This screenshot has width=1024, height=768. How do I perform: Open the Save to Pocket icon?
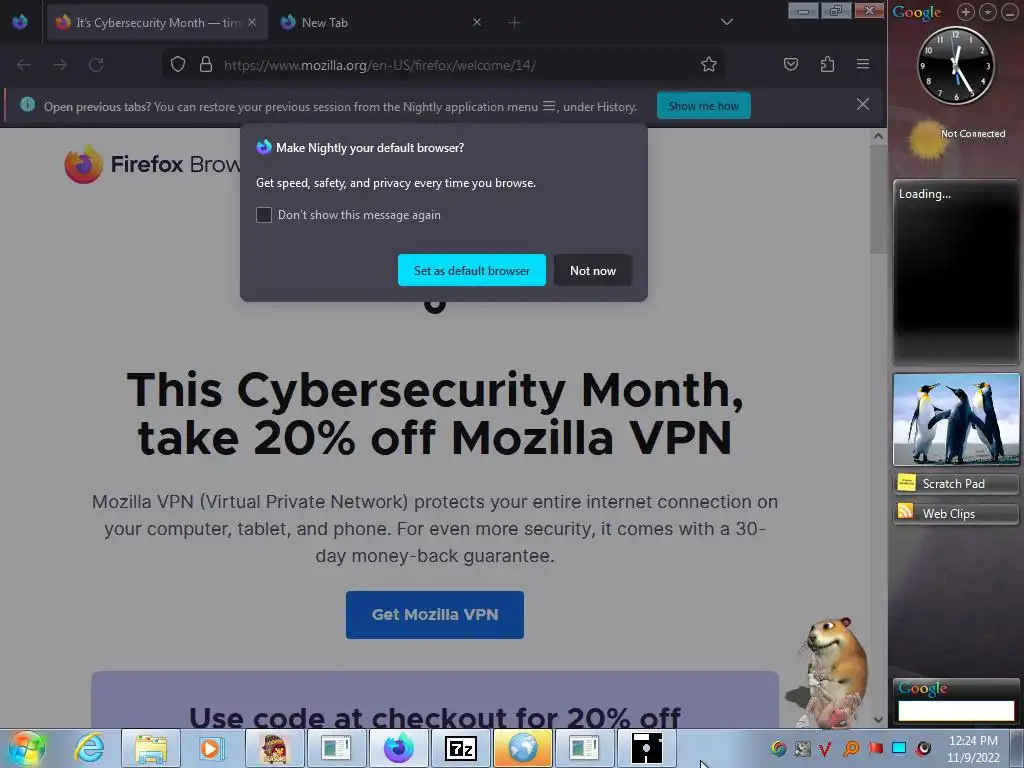(x=791, y=64)
